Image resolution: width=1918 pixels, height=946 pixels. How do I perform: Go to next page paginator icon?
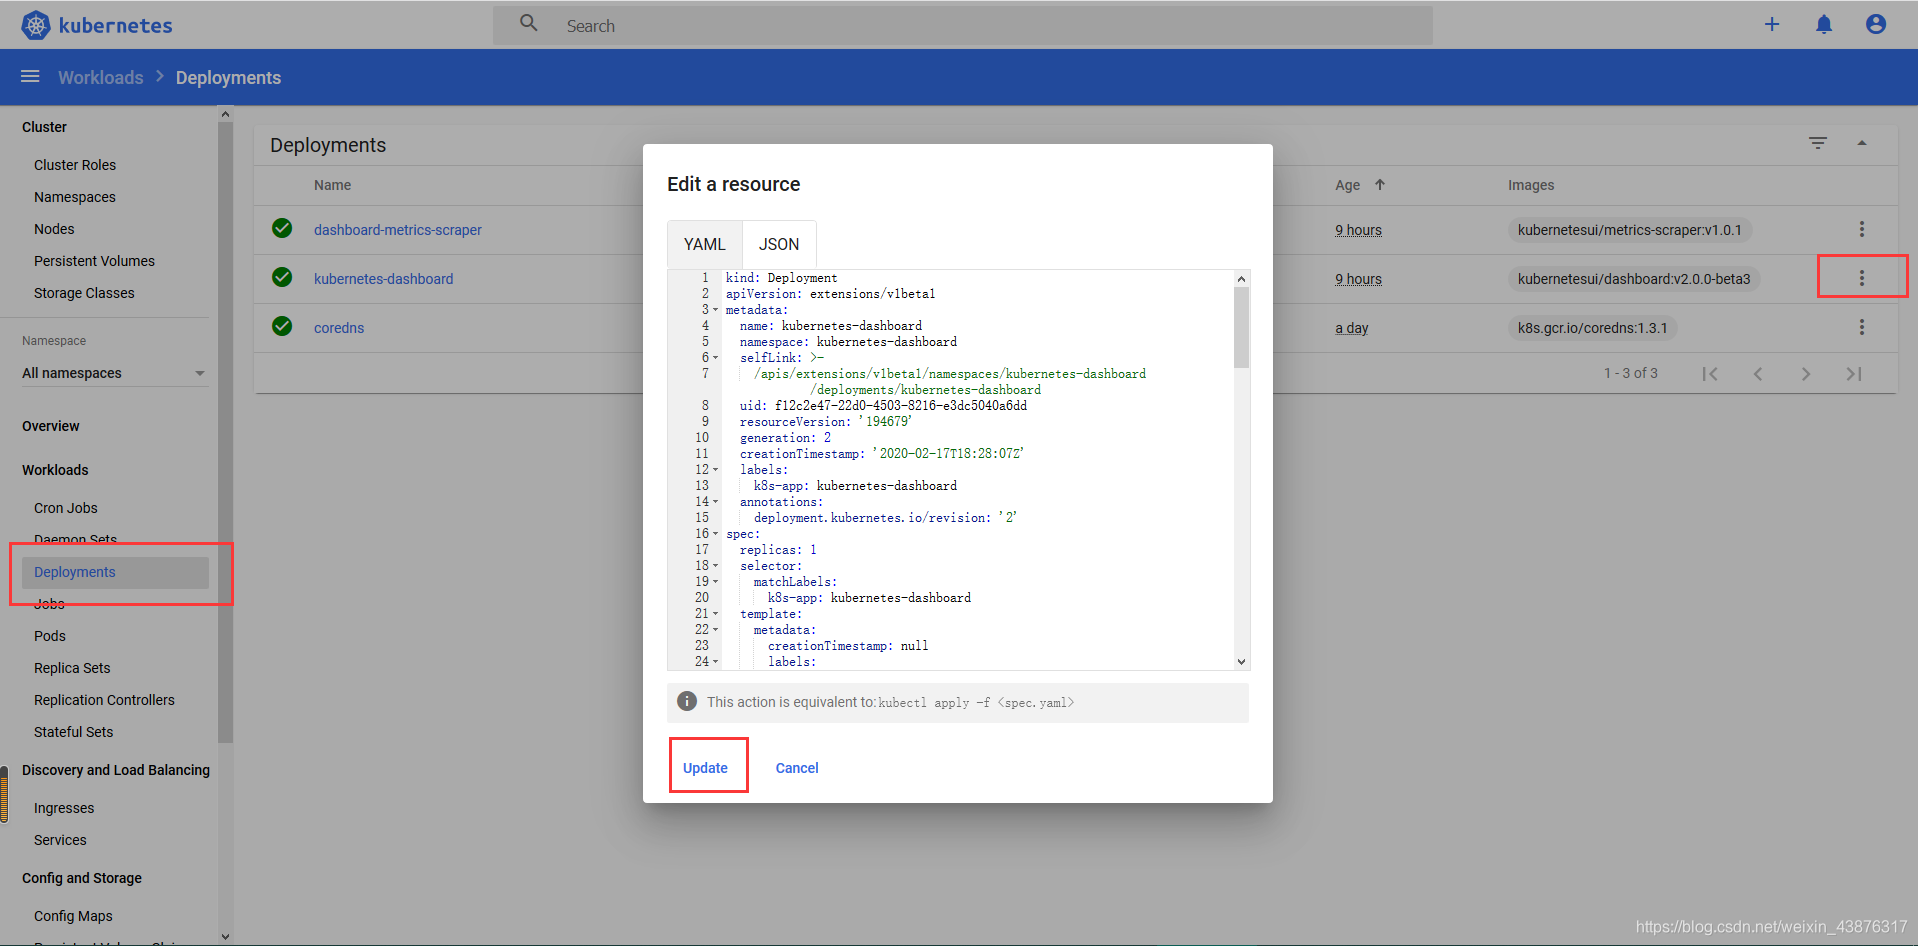[x=1806, y=374]
